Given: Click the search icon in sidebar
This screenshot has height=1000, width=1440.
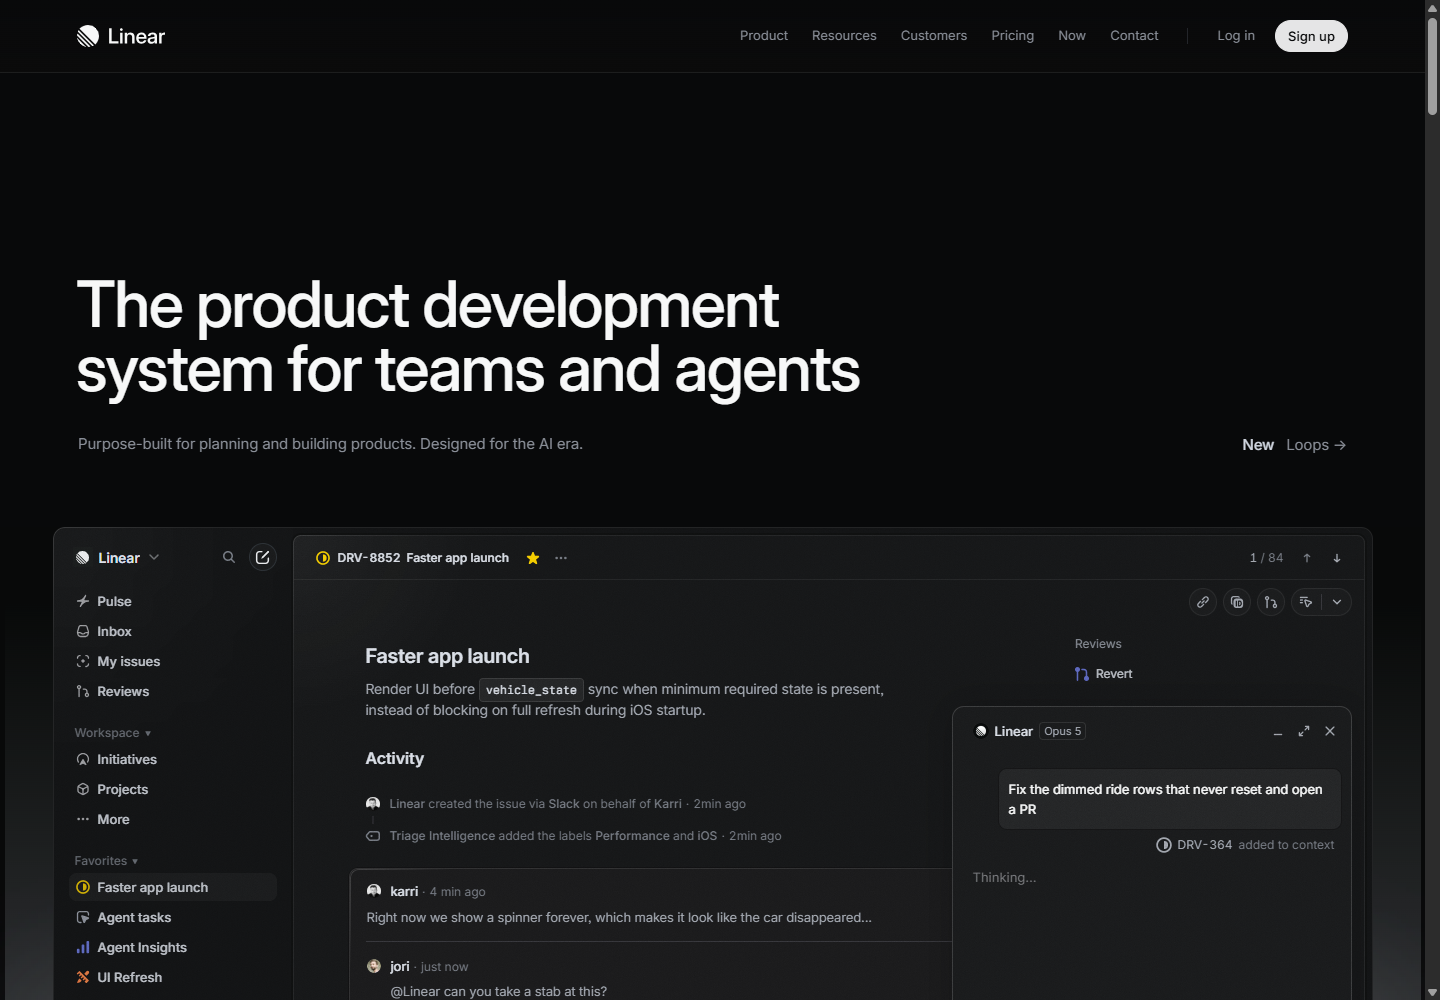Looking at the screenshot, I should (x=229, y=558).
